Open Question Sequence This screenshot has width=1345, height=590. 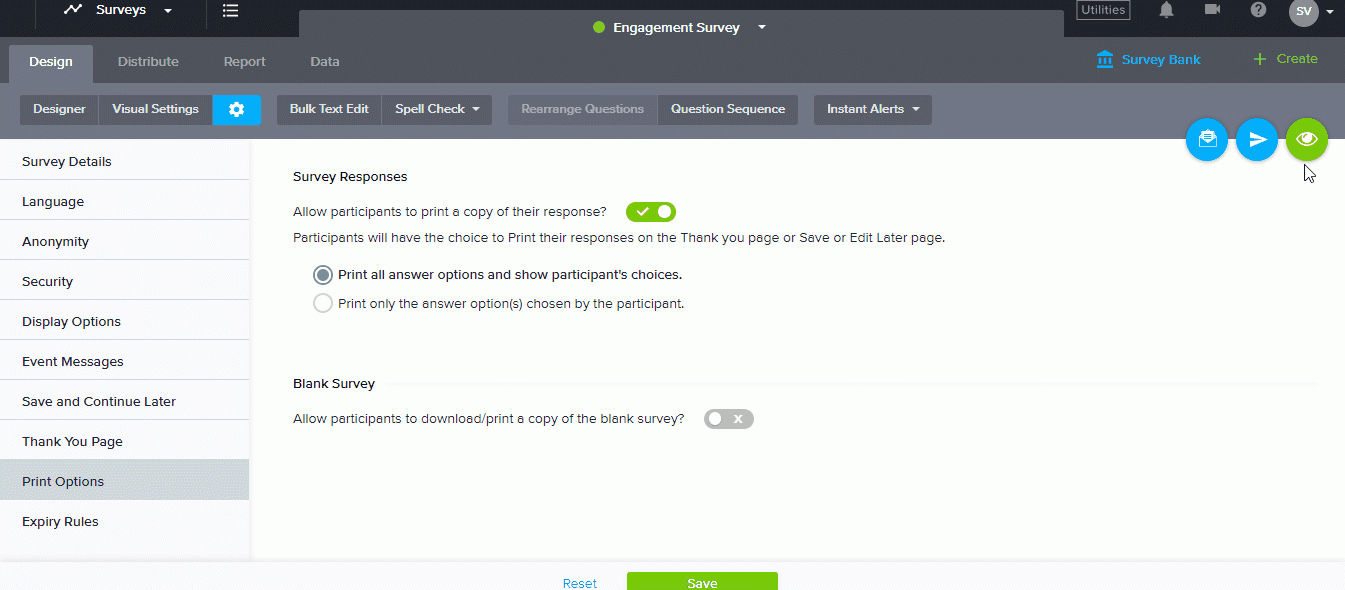click(728, 110)
